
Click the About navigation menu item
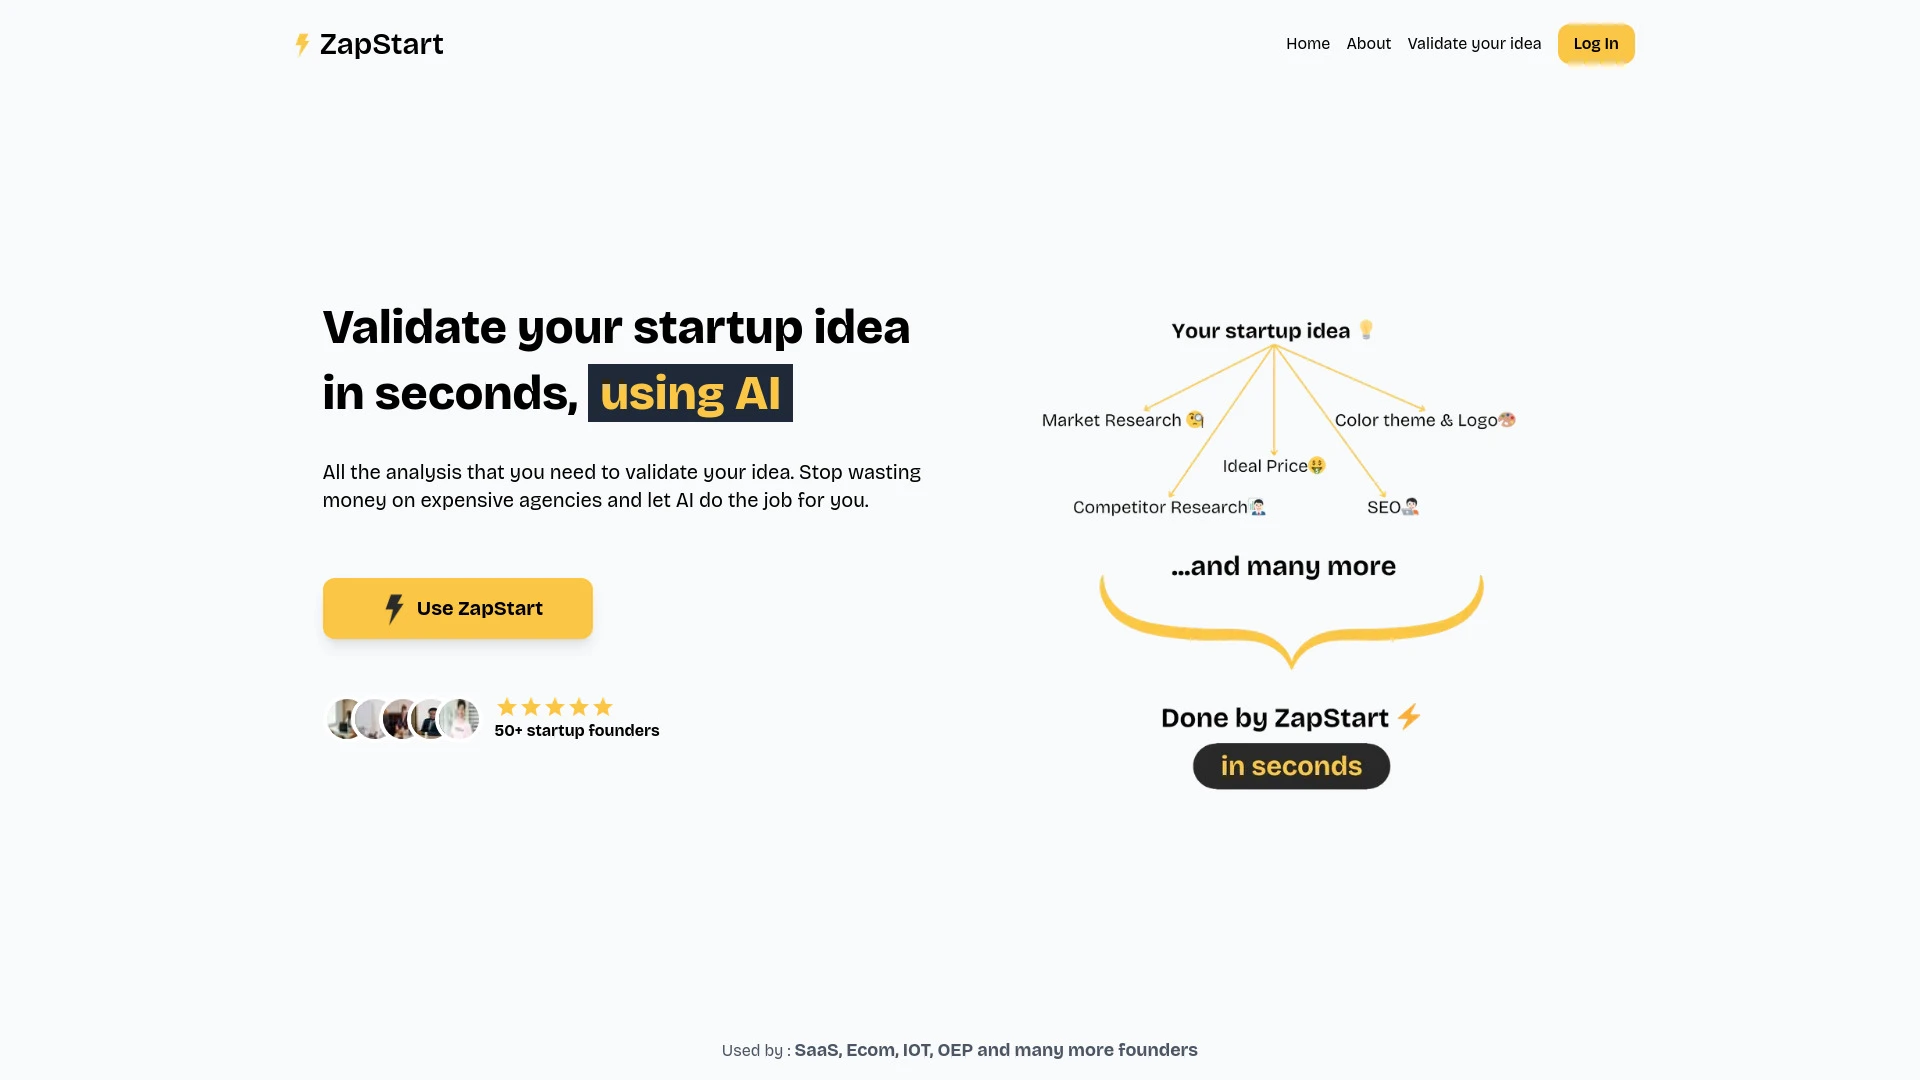(1369, 44)
